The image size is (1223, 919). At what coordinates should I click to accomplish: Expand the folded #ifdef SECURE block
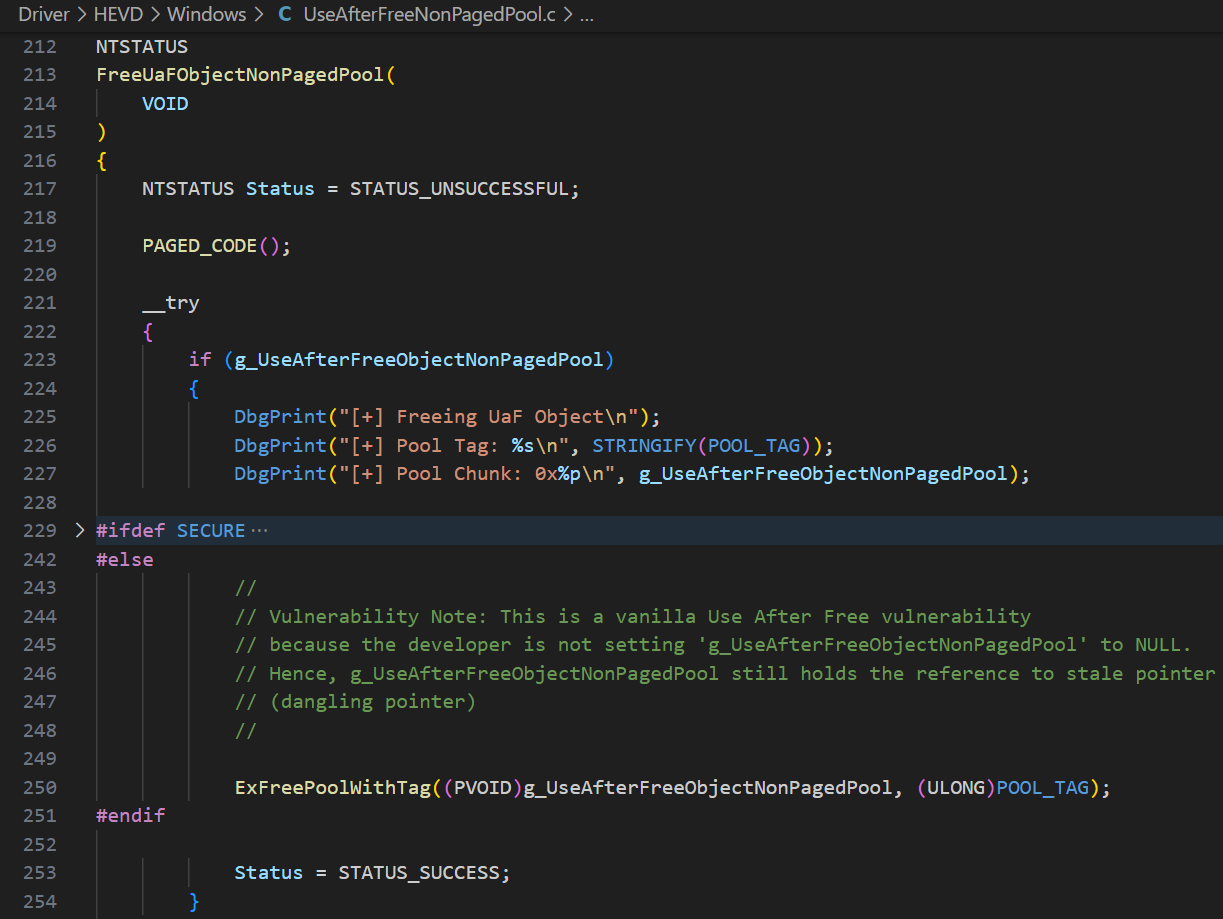pos(80,530)
